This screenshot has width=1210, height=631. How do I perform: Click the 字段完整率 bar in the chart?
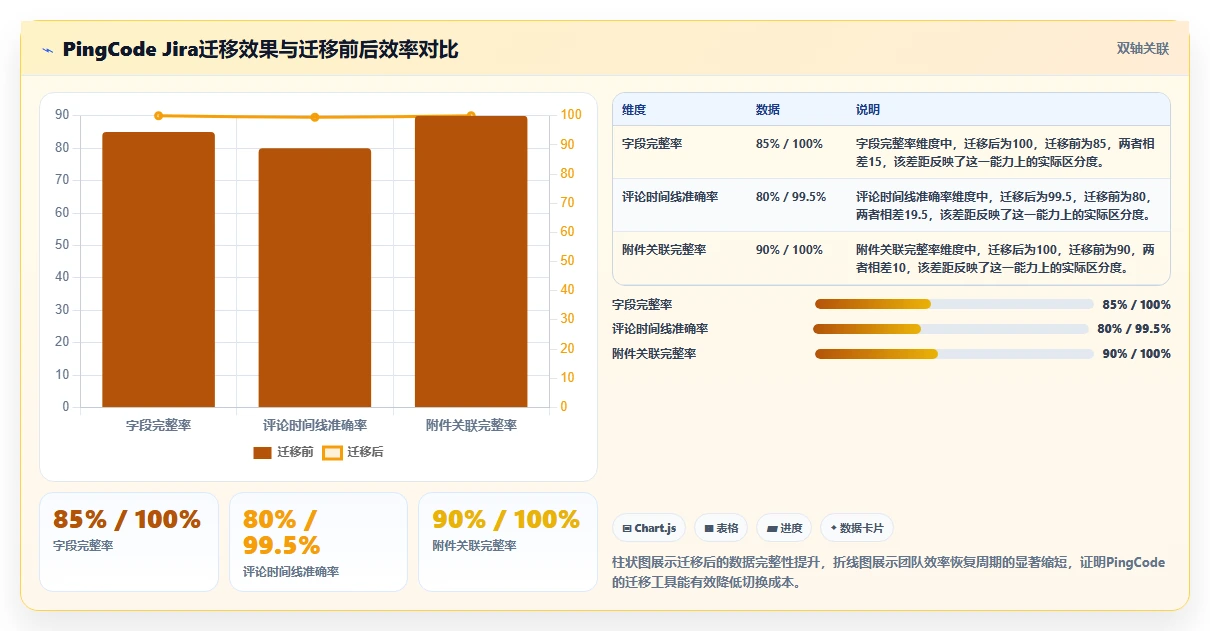(158, 270)
